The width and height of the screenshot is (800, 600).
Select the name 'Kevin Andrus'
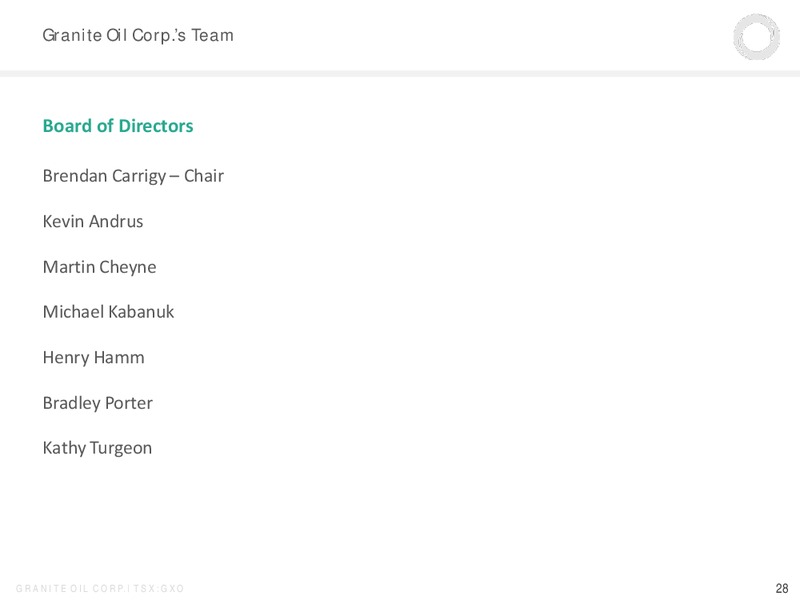coord(93,221)
